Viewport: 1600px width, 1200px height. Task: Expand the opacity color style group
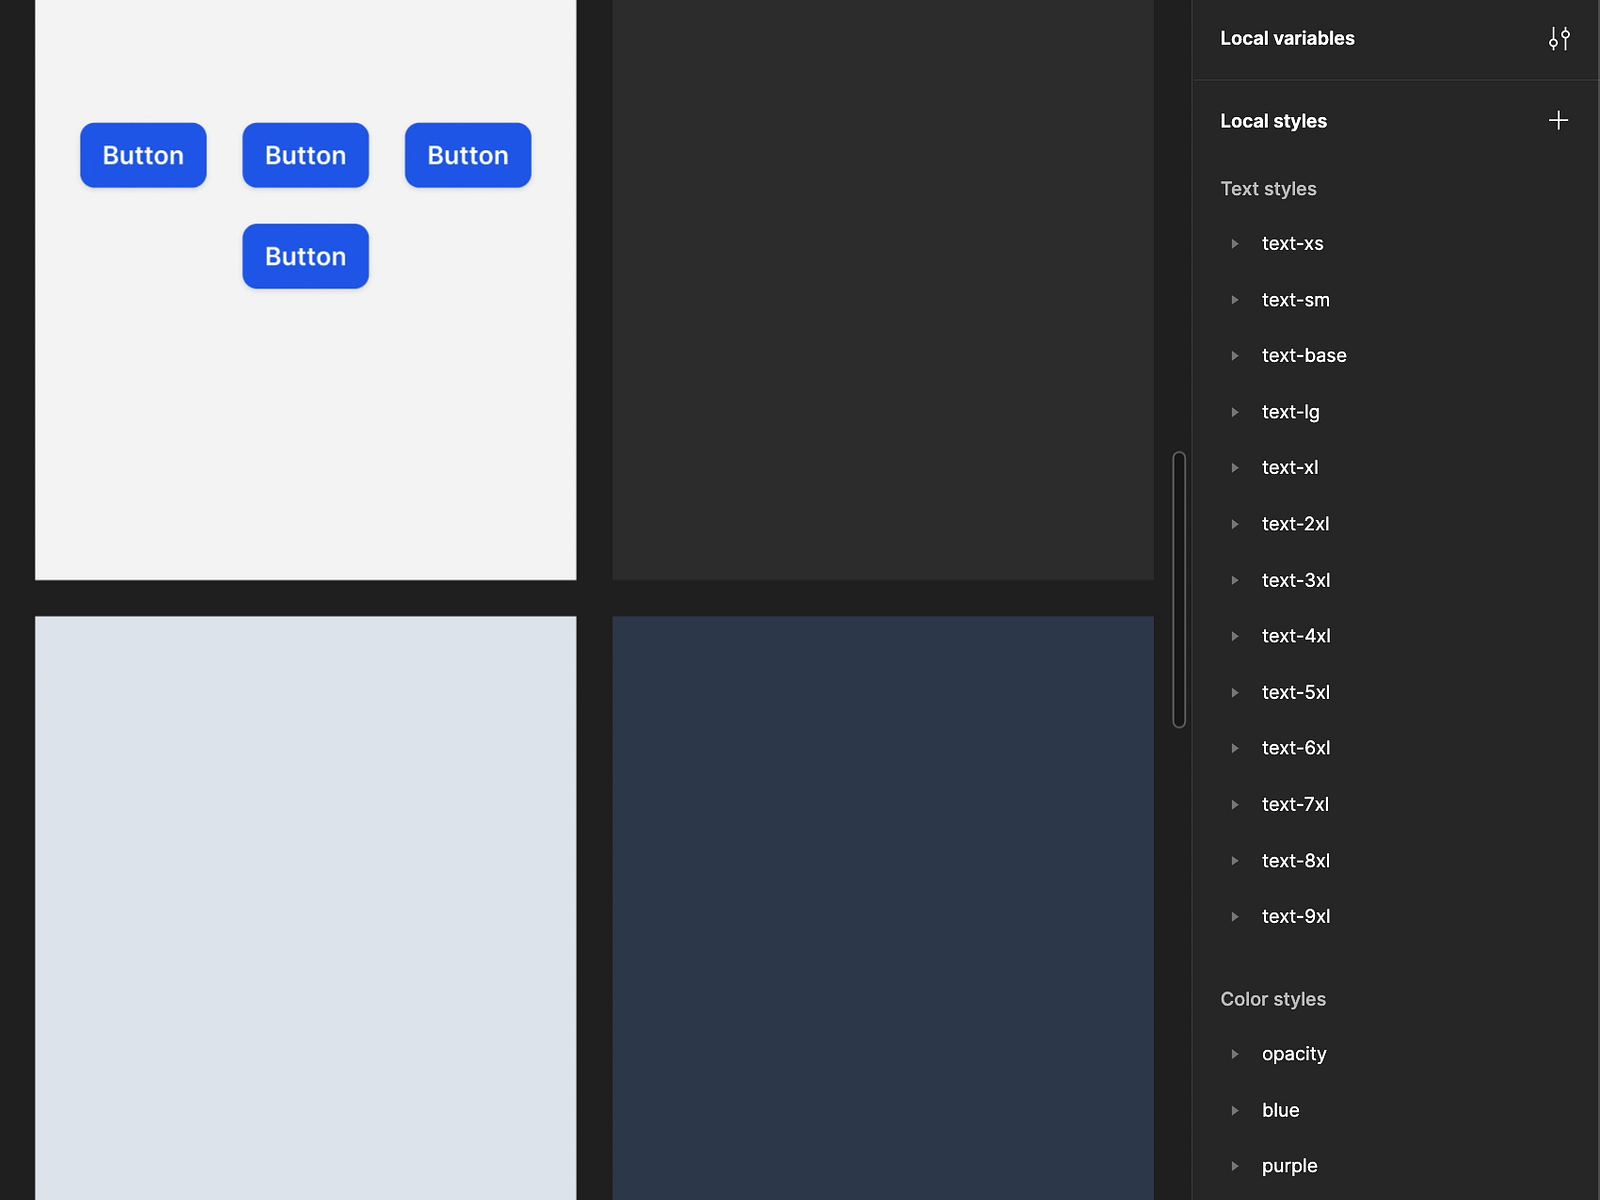pos(1236,1053)
